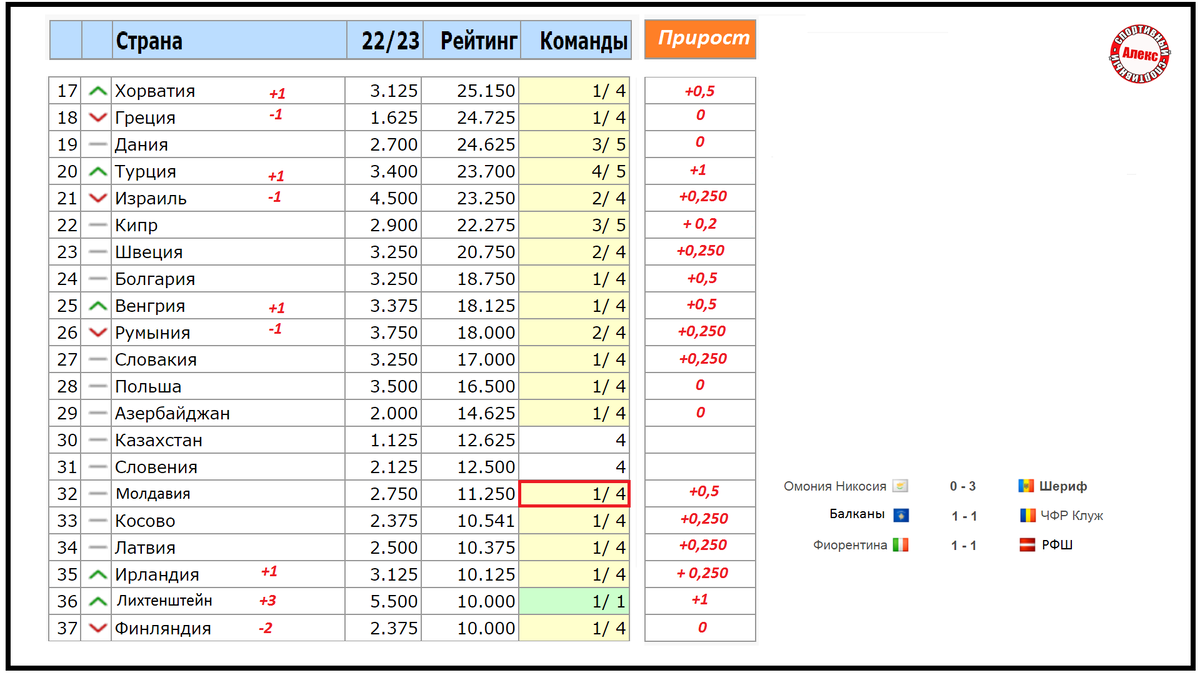Select the red-bordered 1/ 4 cell for Молдавия

point(574,493)
